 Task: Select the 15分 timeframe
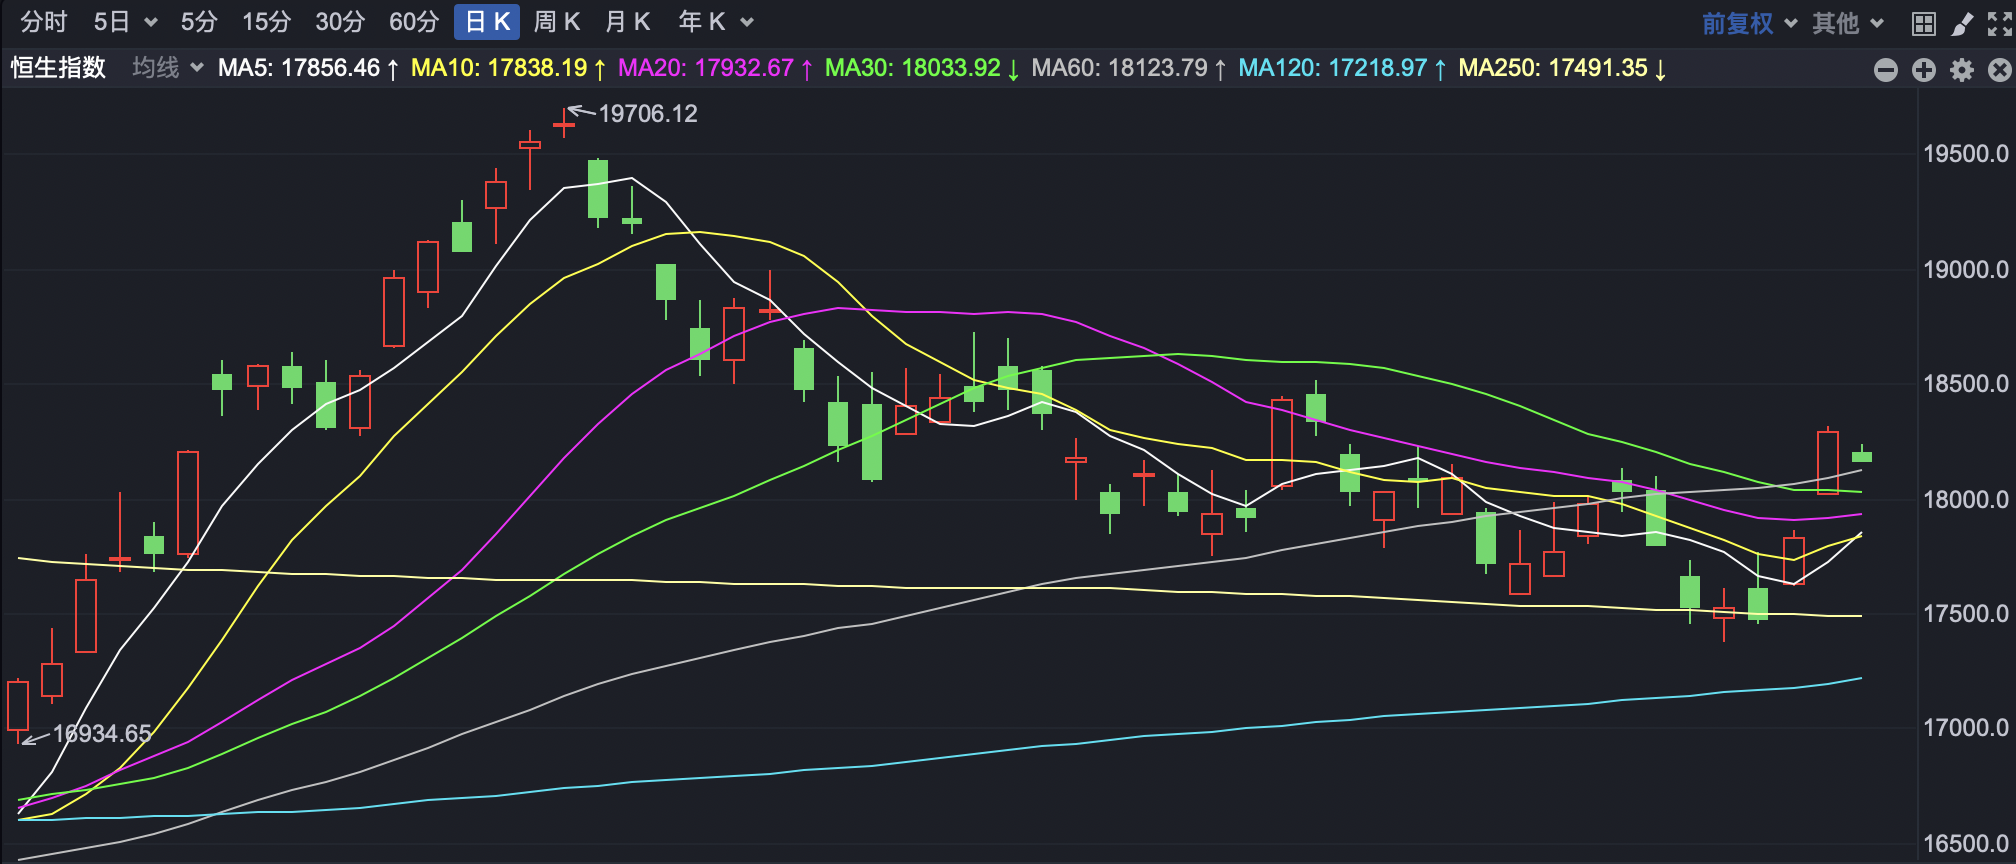[x=266, y=22]
